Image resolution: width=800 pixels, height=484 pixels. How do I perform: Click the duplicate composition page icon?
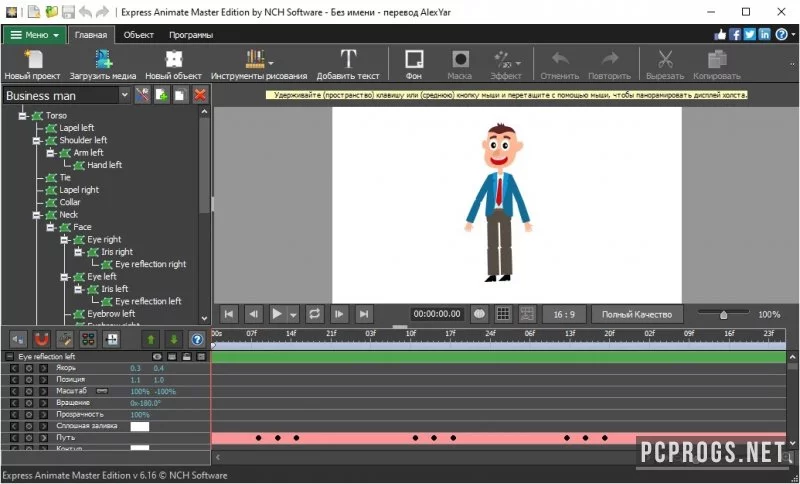pyautogui.click(x=181, y=95)
